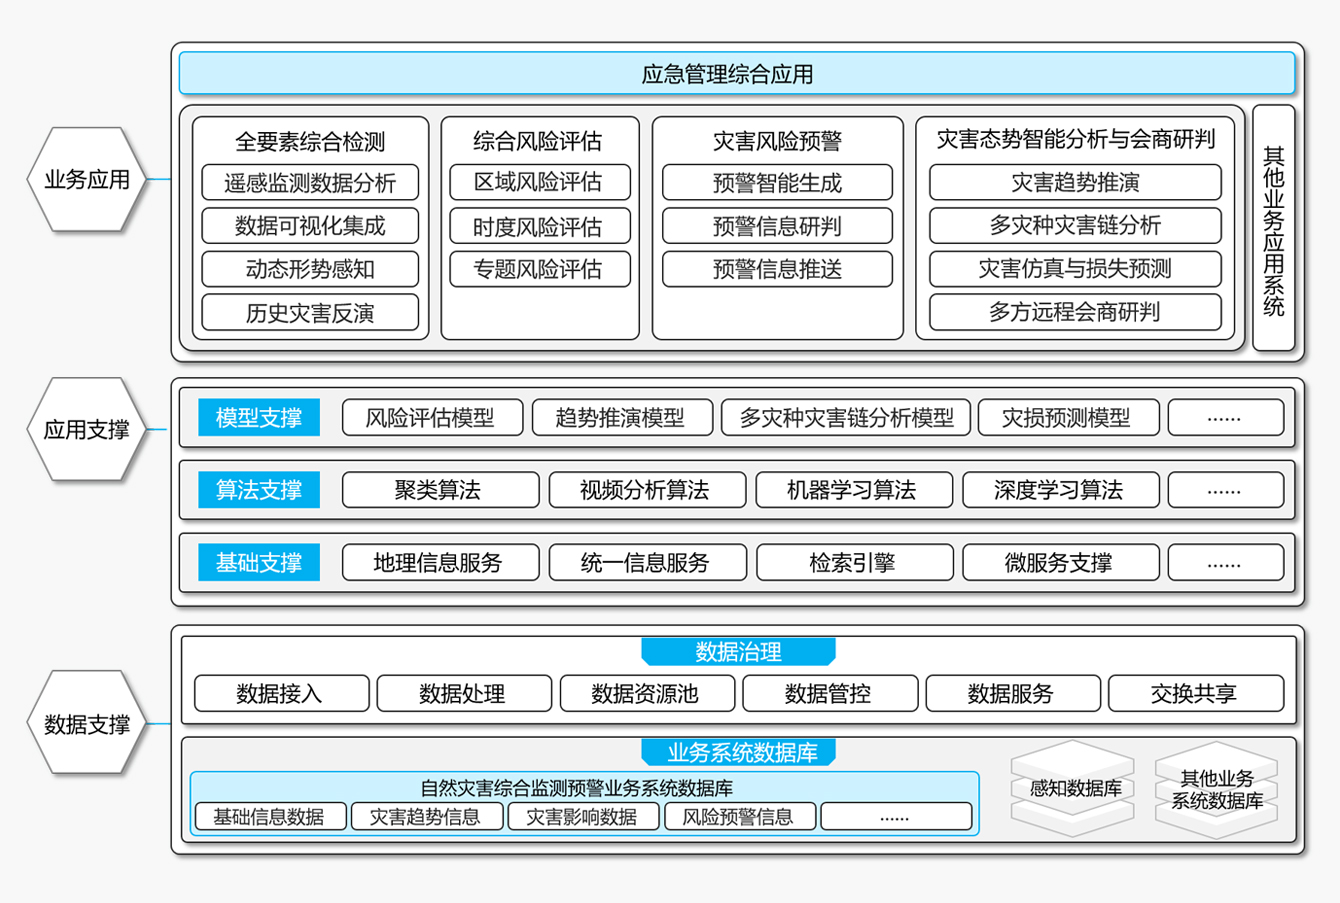Open 多灾种灾害链分析 item

pos(1075,225)
